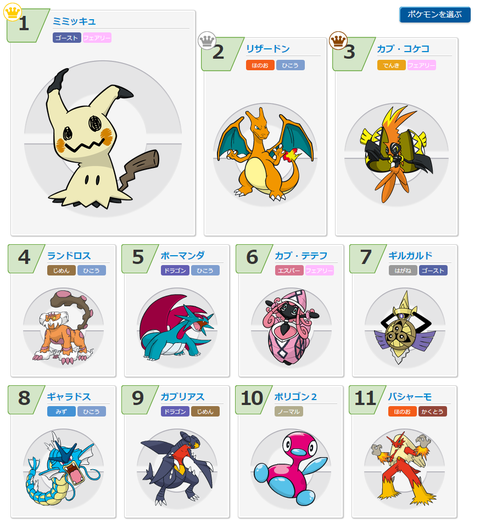Click the Porygon2 image in rank 10

click(291, 468)
